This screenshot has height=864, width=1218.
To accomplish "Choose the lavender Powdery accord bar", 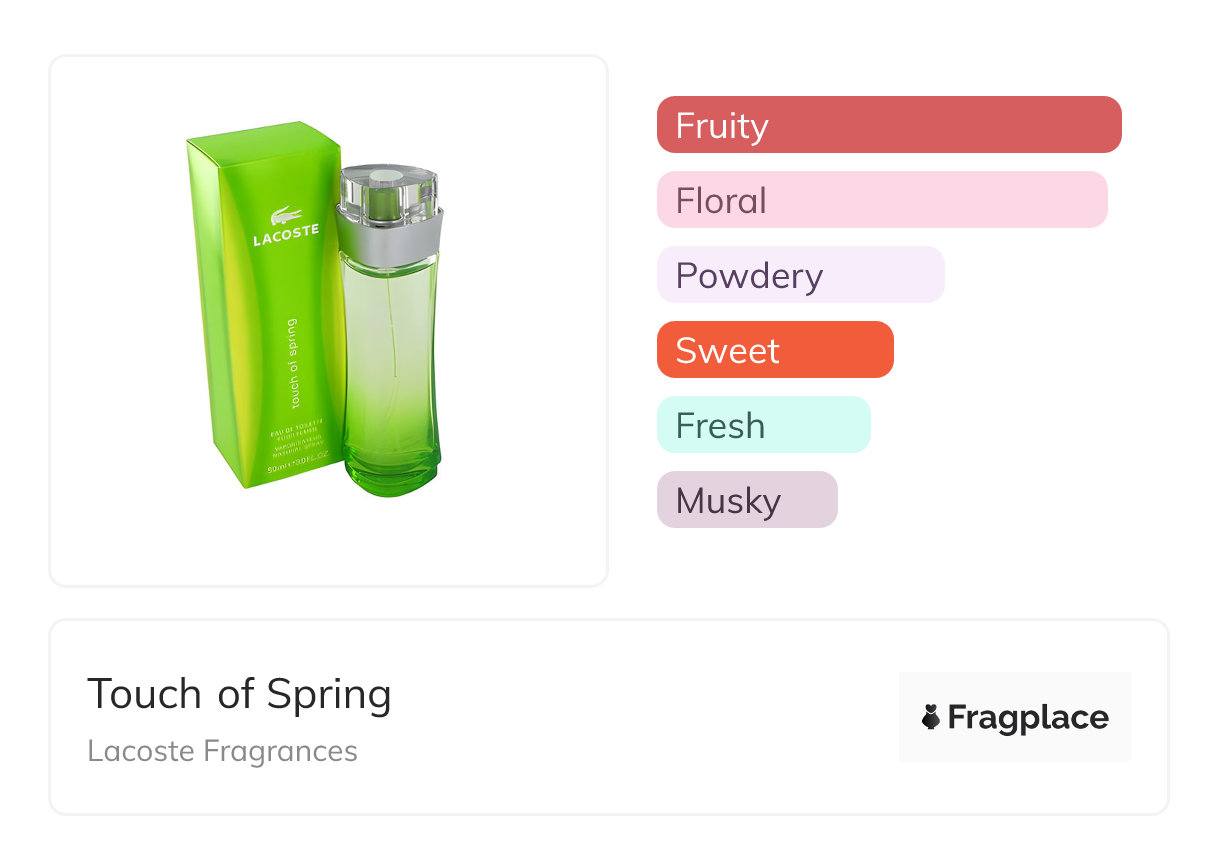I will (800, 275).
